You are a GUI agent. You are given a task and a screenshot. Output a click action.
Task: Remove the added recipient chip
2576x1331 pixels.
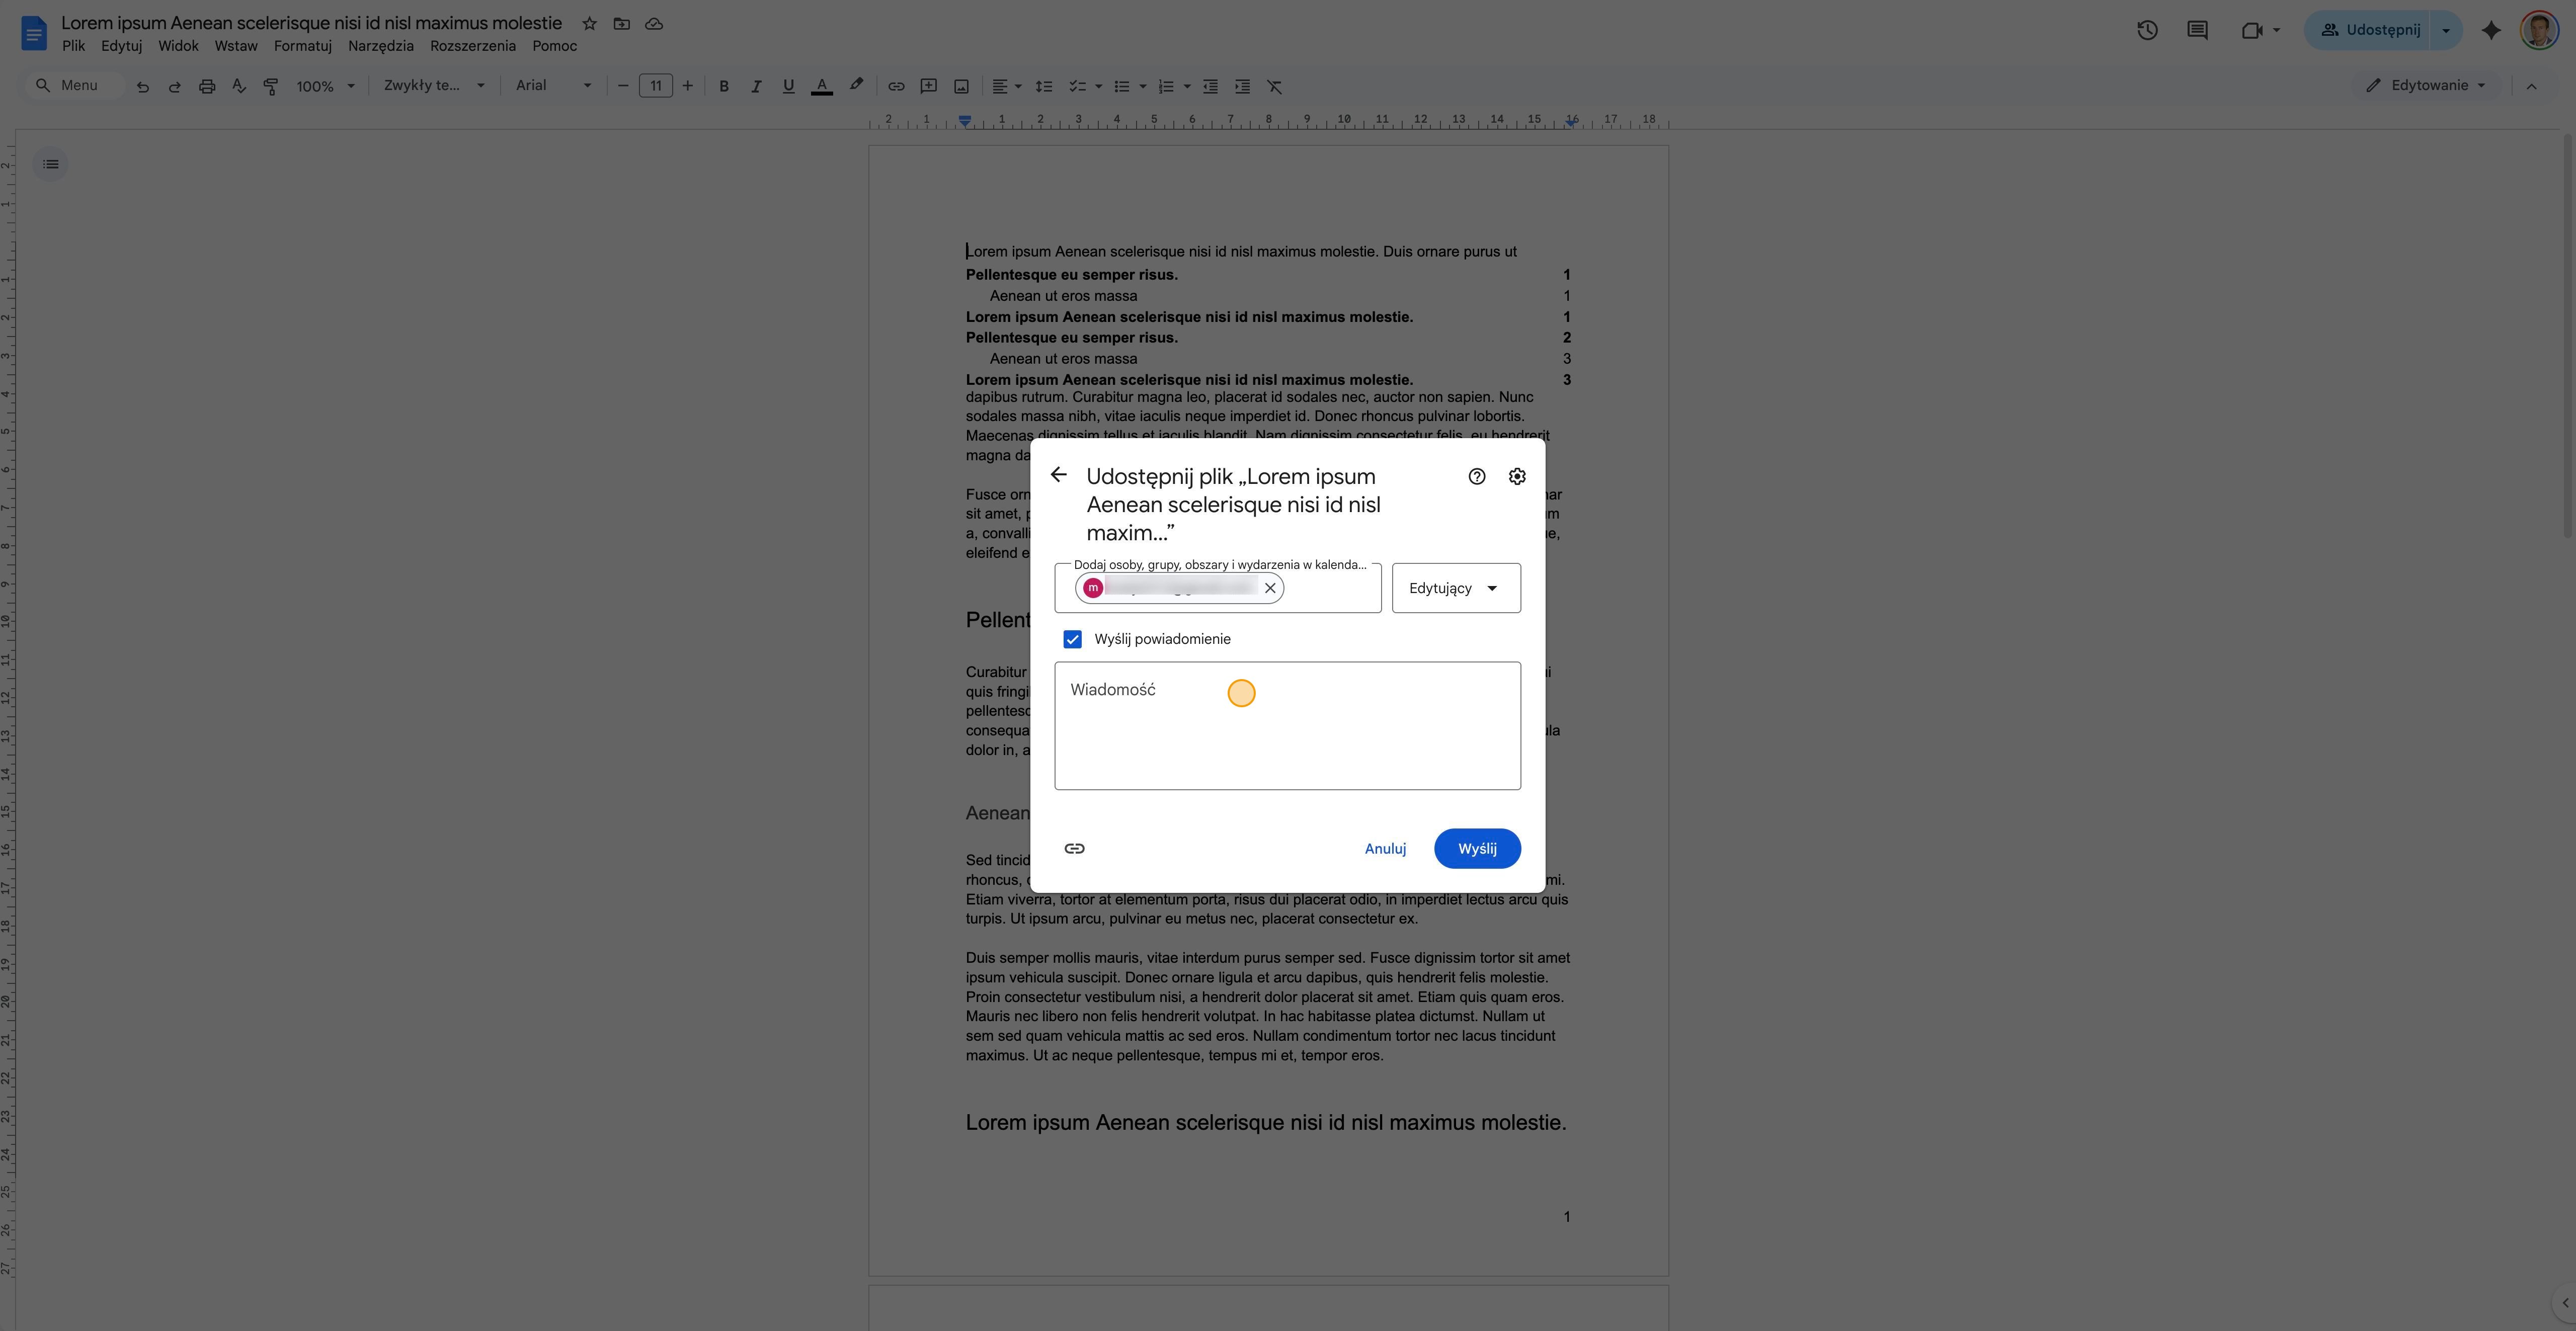(1270, 588)
